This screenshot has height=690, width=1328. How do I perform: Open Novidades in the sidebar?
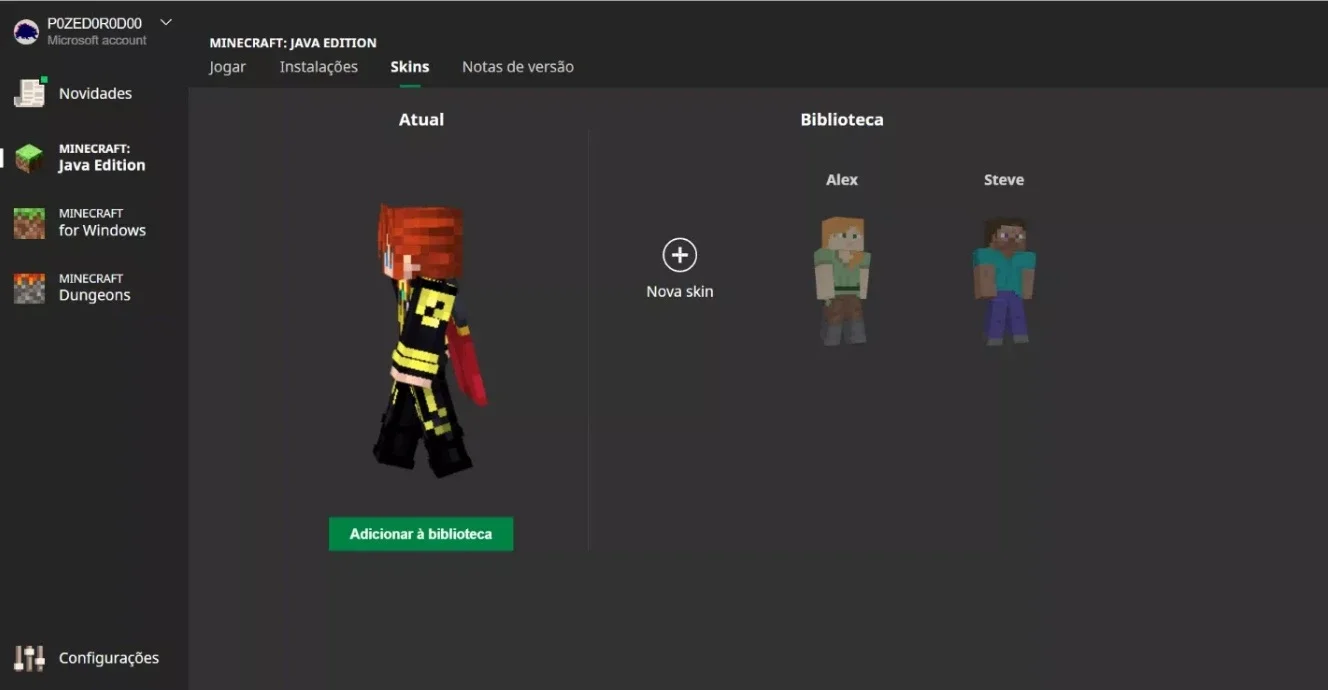95,93
